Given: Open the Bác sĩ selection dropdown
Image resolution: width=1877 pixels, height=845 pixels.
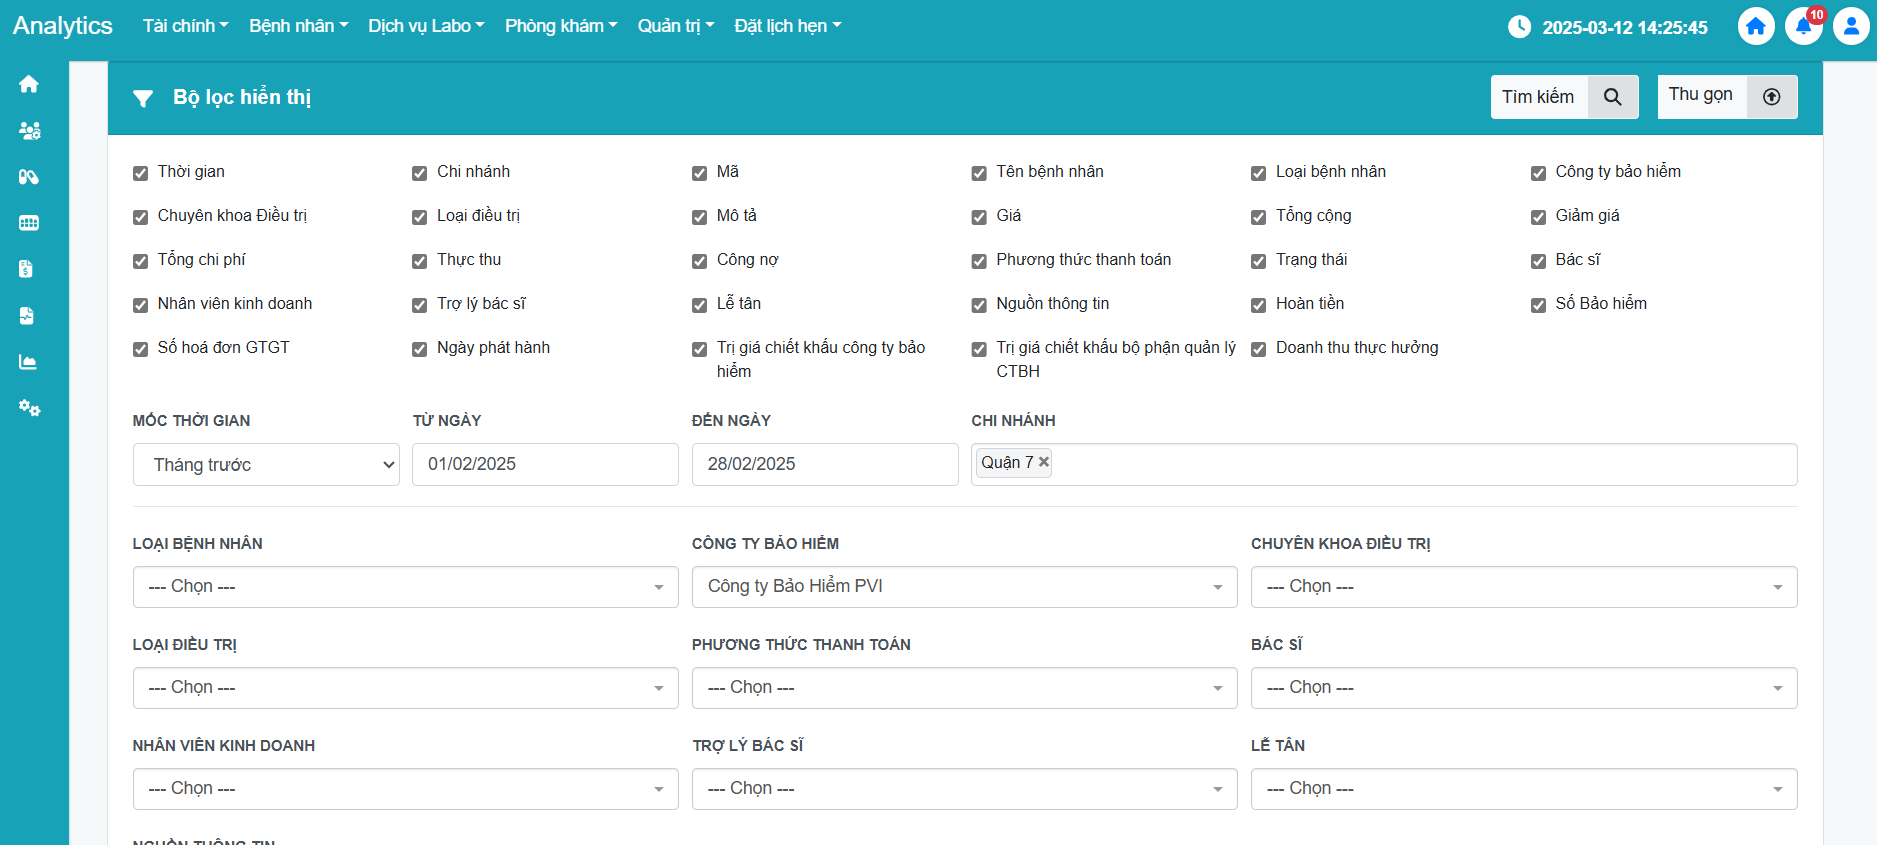Looking at the screenshot, I should tap(1523, 688).
